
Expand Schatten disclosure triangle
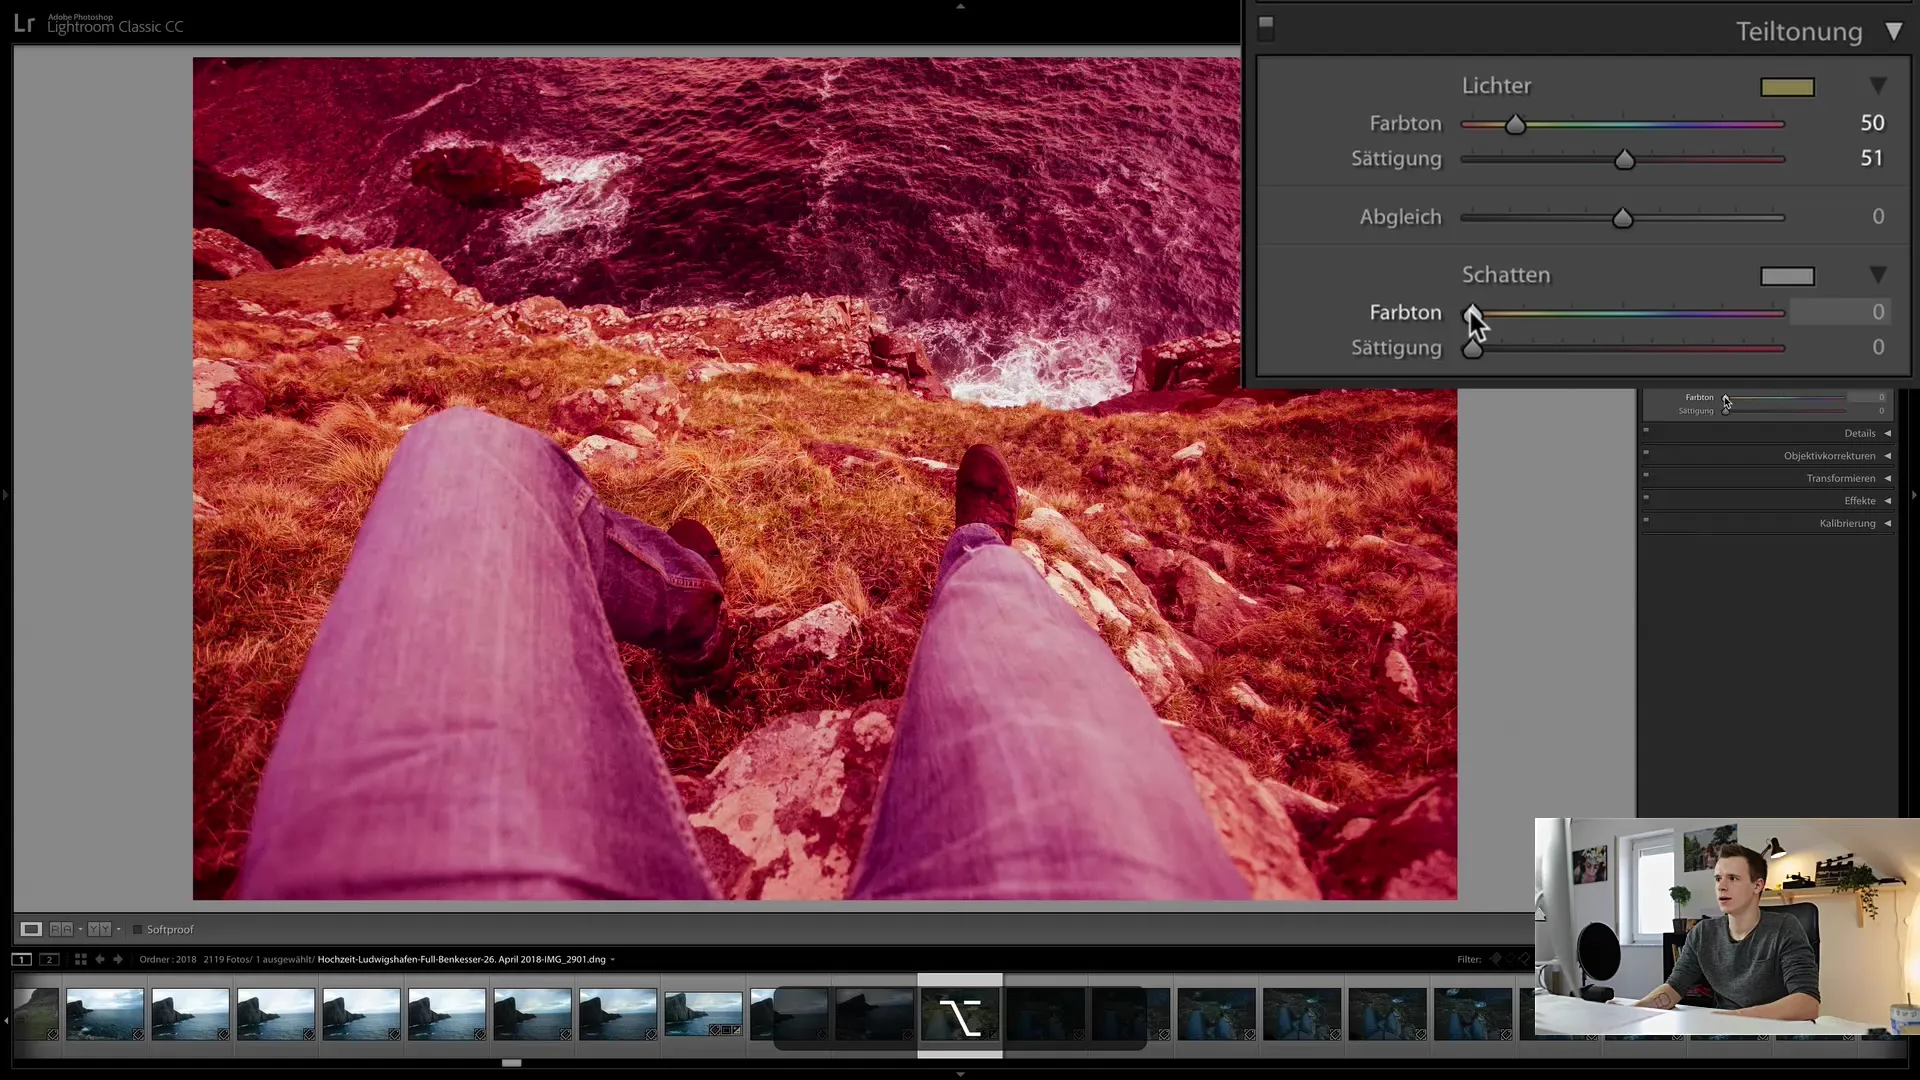tap(1878, 275)
